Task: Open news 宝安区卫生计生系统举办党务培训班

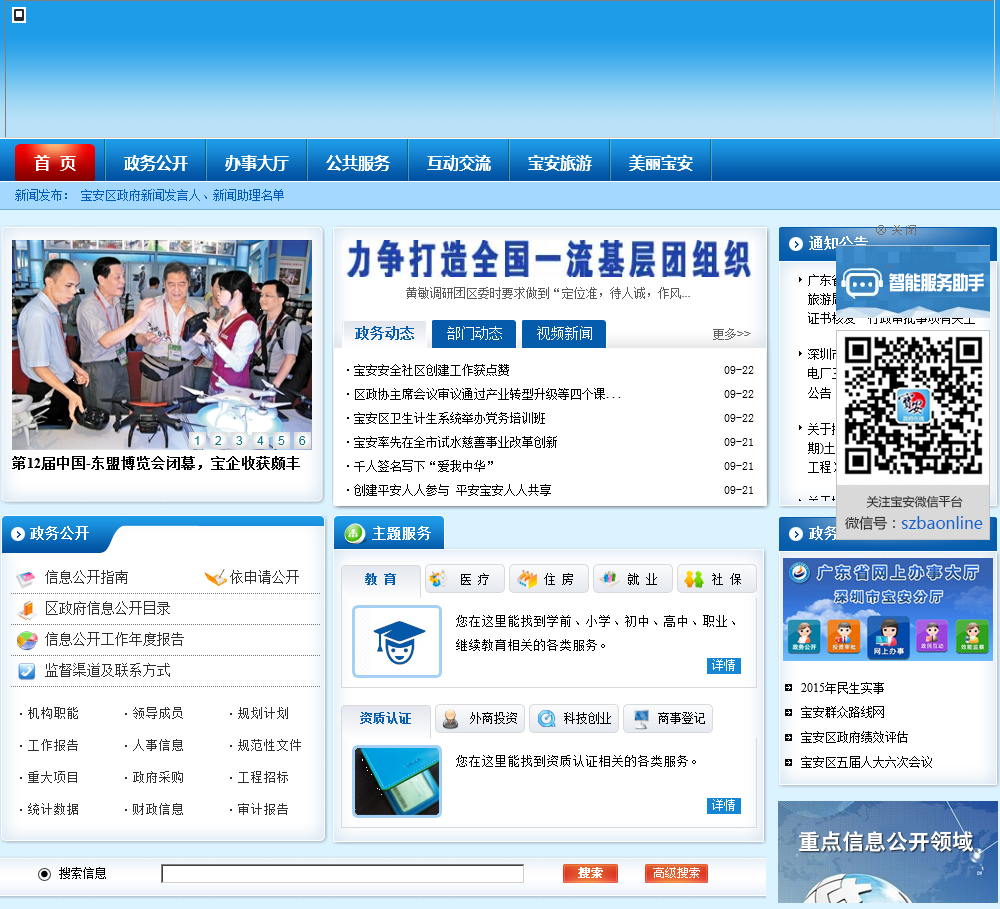Action: coord(450,418)
